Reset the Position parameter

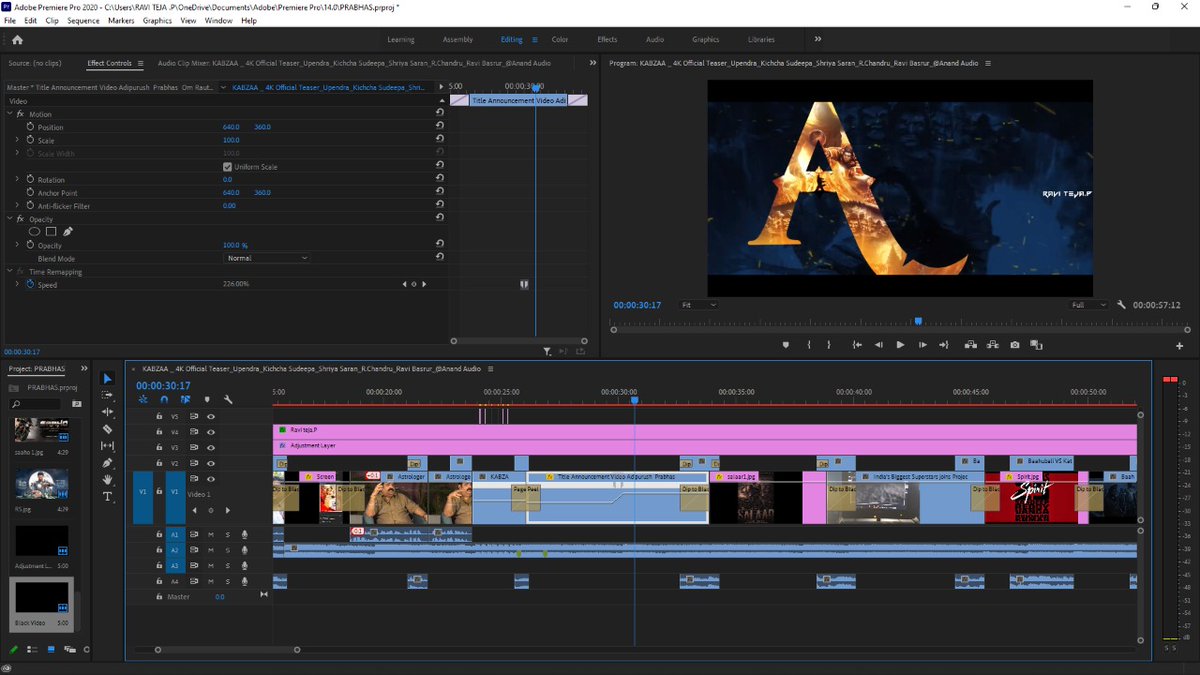coord(440,127)
